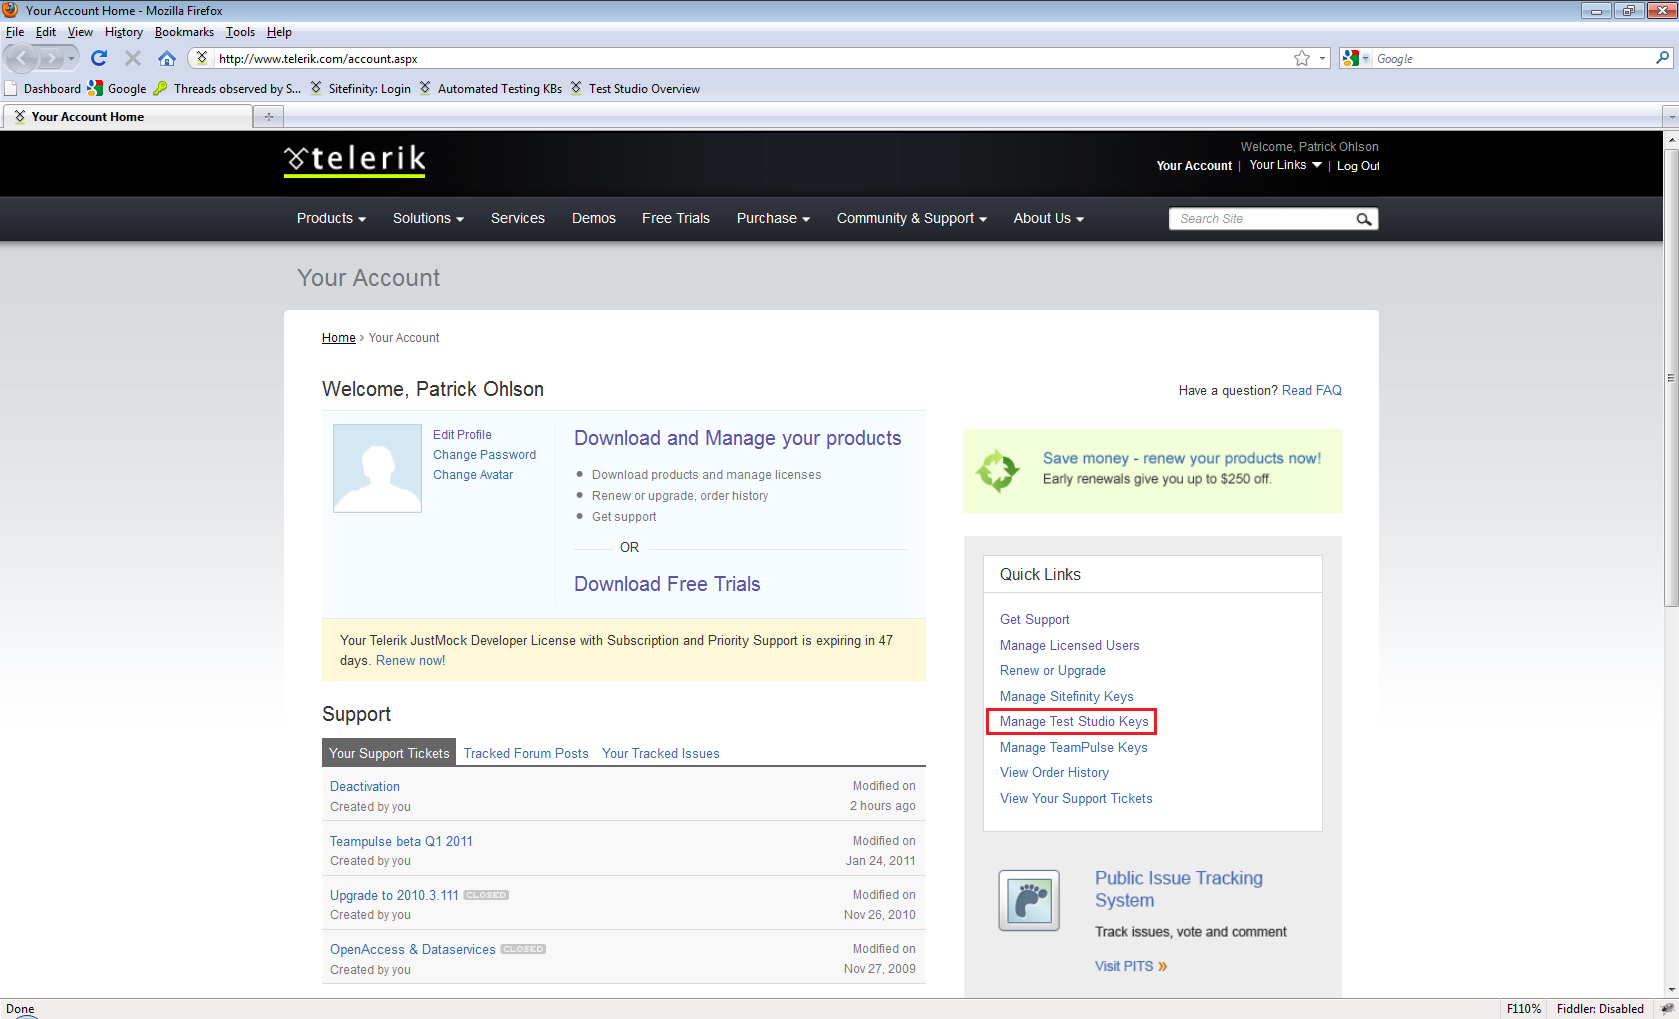Click the Manage Test Studio Keys link

(x=1074, y=721)
